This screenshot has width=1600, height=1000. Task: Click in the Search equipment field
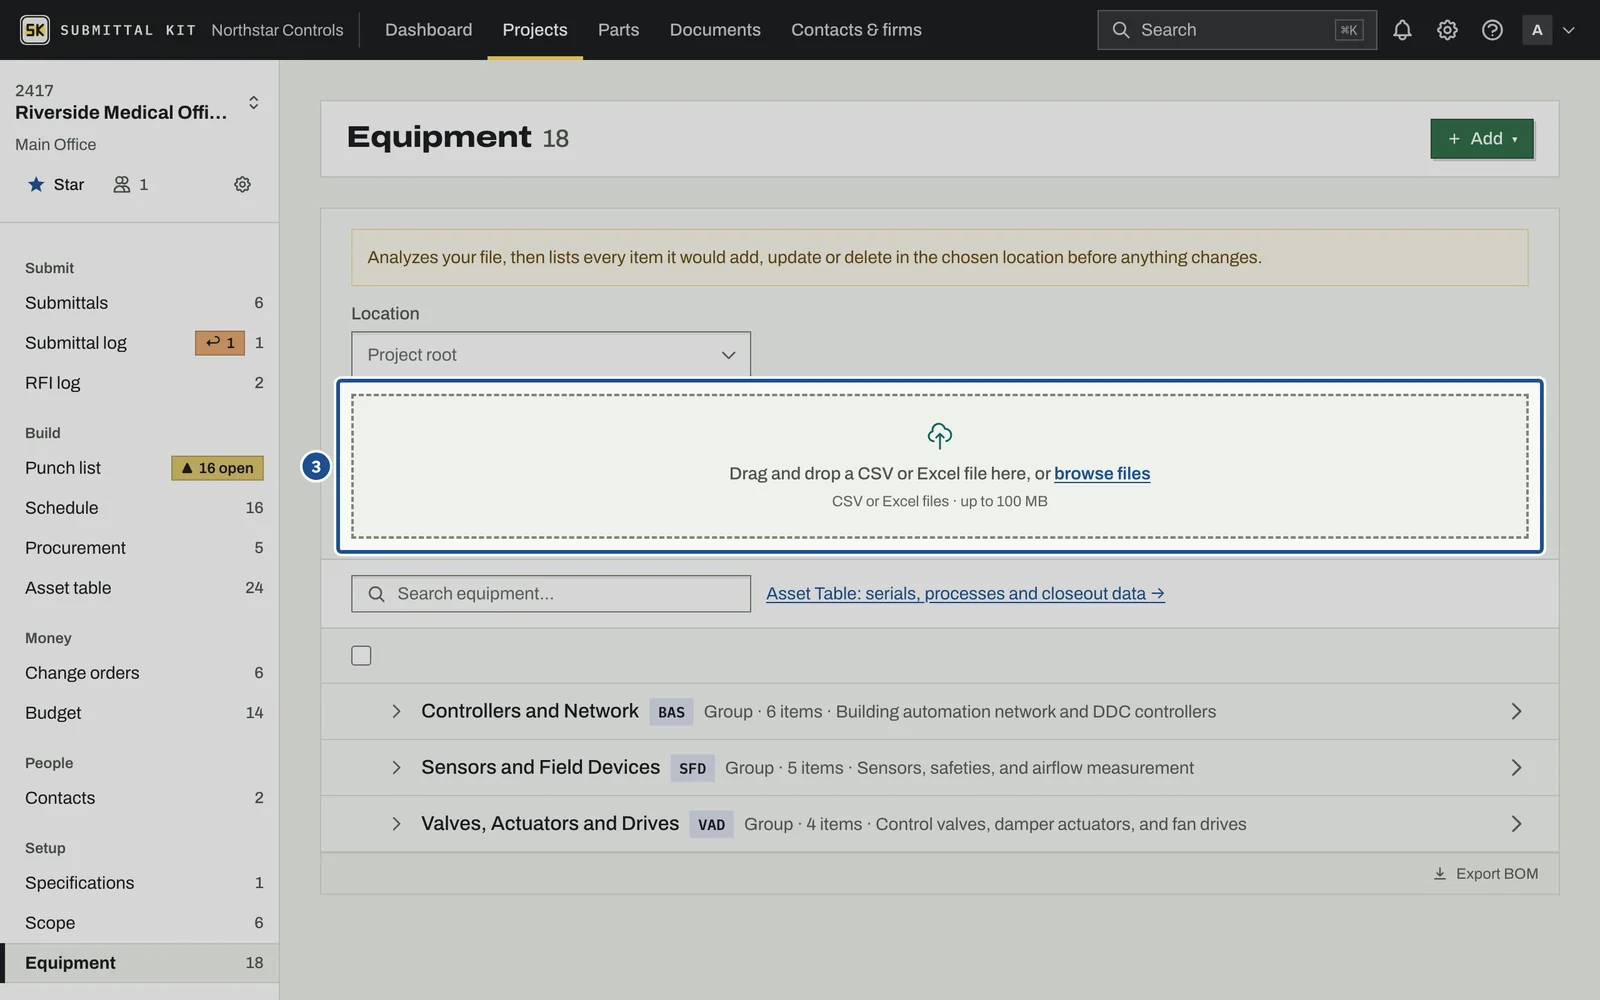tap(551, 594)
